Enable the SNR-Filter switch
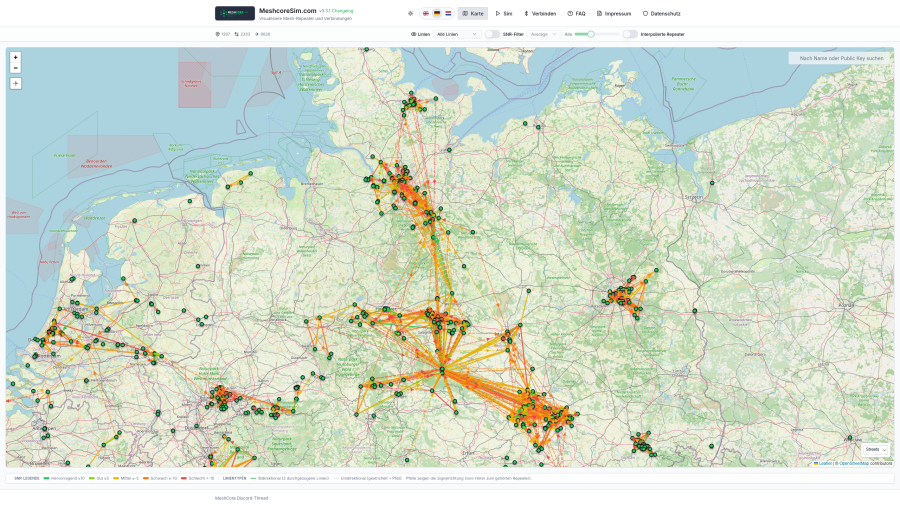Screen dimensions: 900x506 (x=492, y=34)
